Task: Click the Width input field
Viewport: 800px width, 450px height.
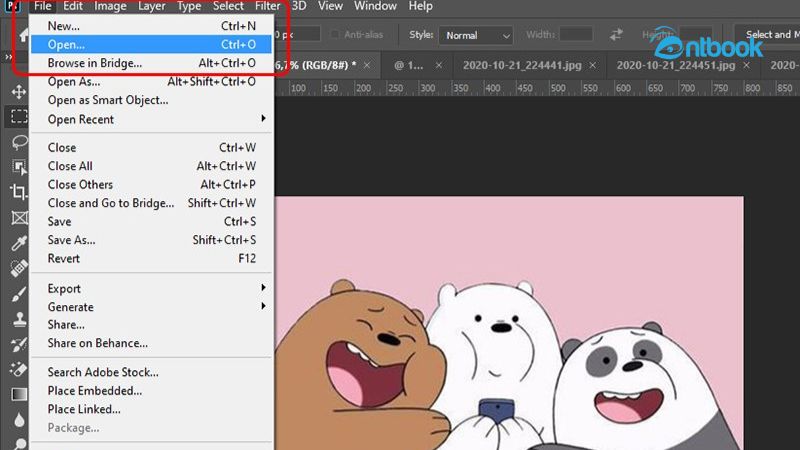Action: pyautogui.click(x=576, y=35)
